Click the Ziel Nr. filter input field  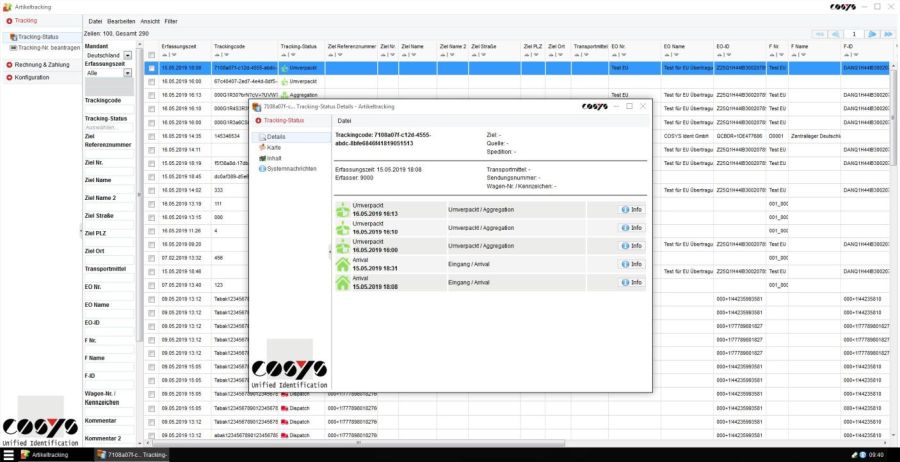pyautogui.click(x=108, y=172)
